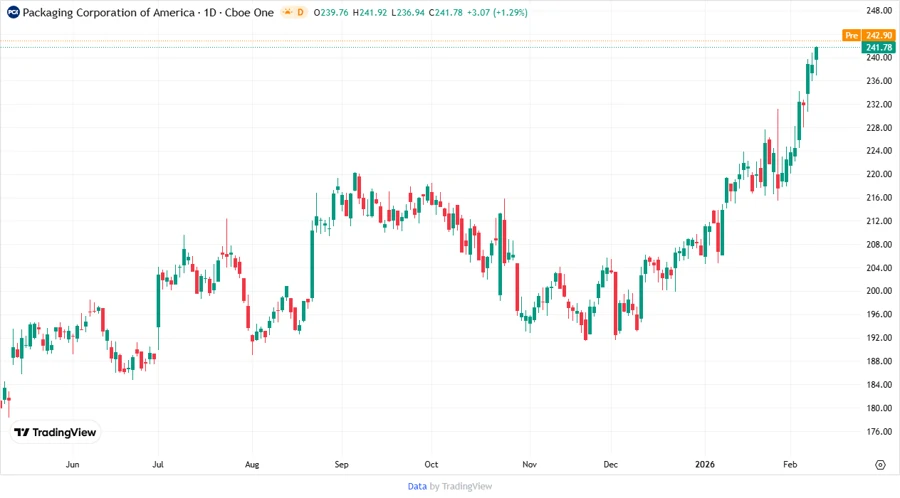
Task: Click the 'Oct' time axis label
Action: point(431,464)
